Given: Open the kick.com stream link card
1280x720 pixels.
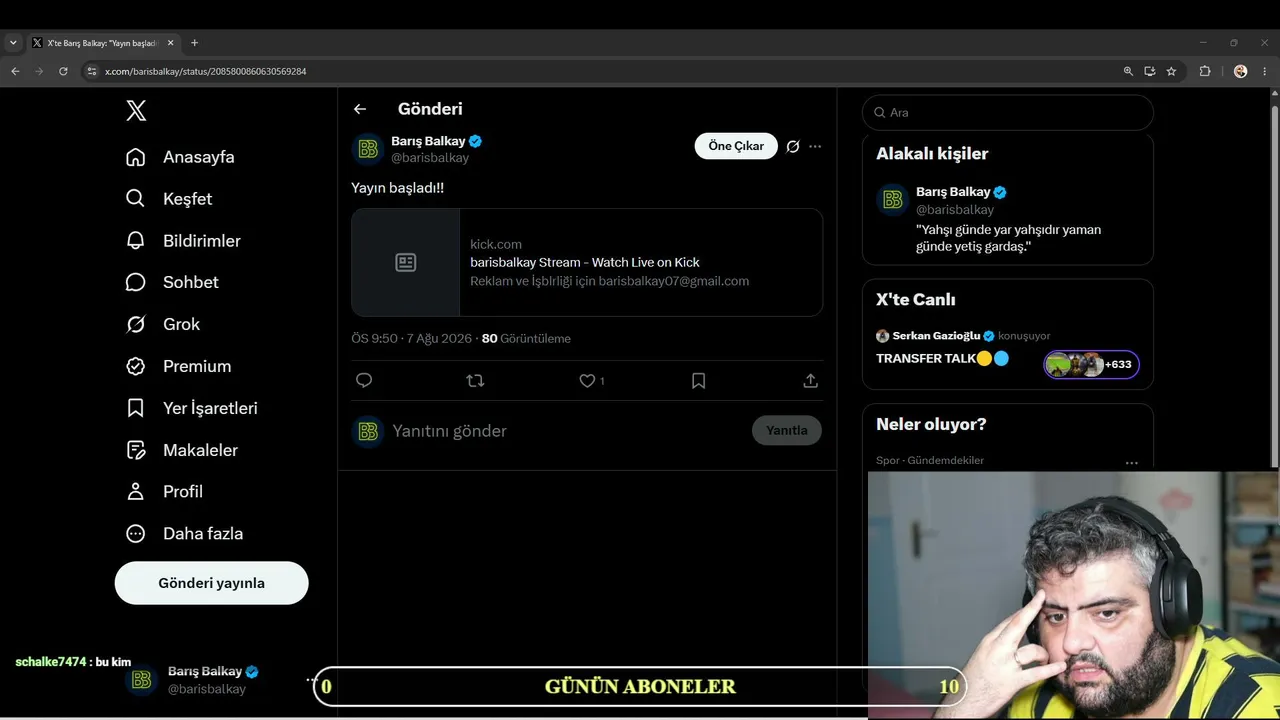Looking at the screenshot, I should 587,262.
